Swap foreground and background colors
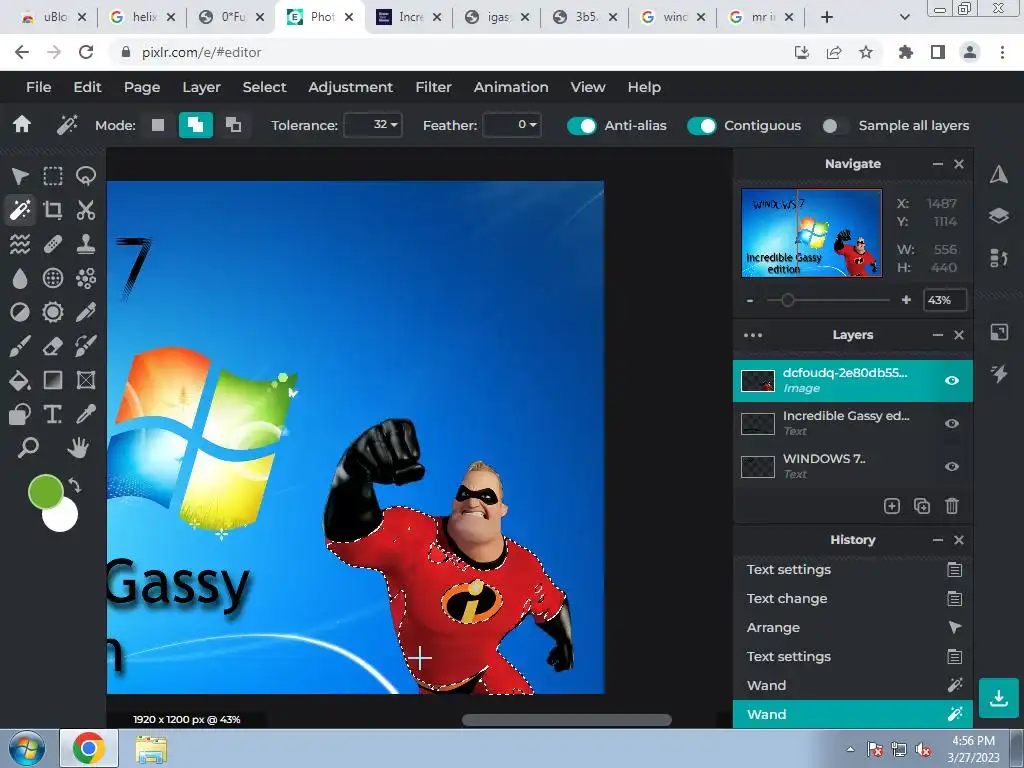1024x768 pixels. (75, 486)
